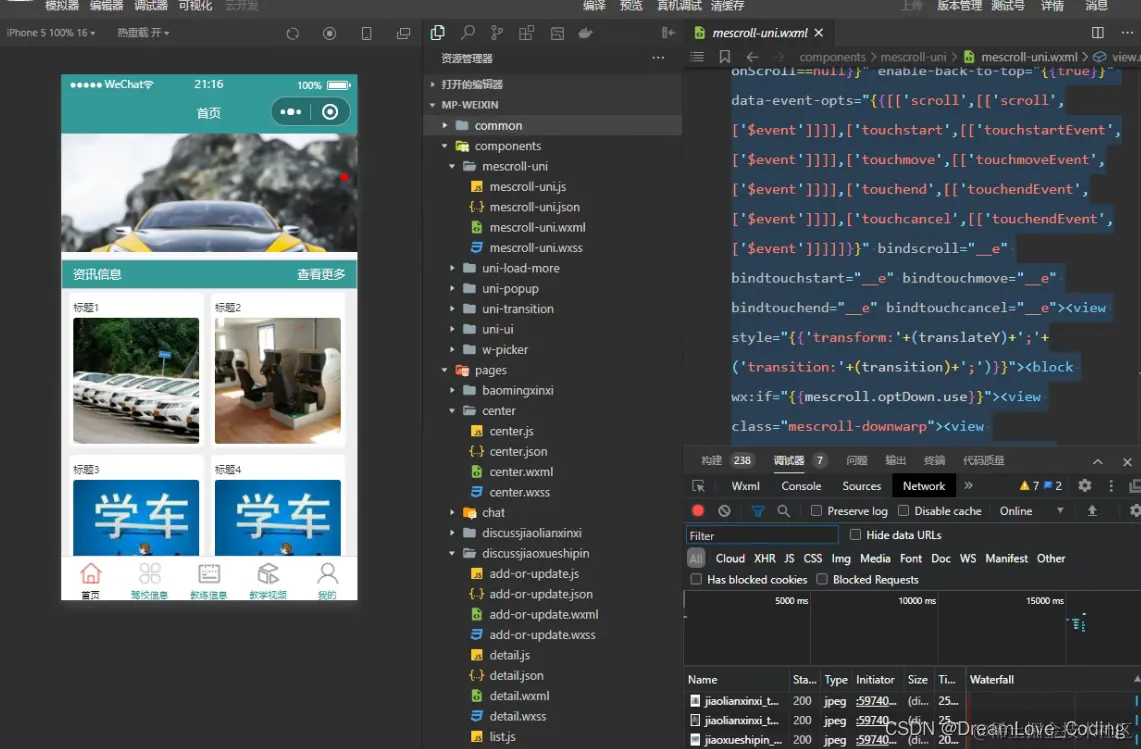Enable the Disable cache checkbox
This screenshot has height=749, width=1141.
pos(904,511)
